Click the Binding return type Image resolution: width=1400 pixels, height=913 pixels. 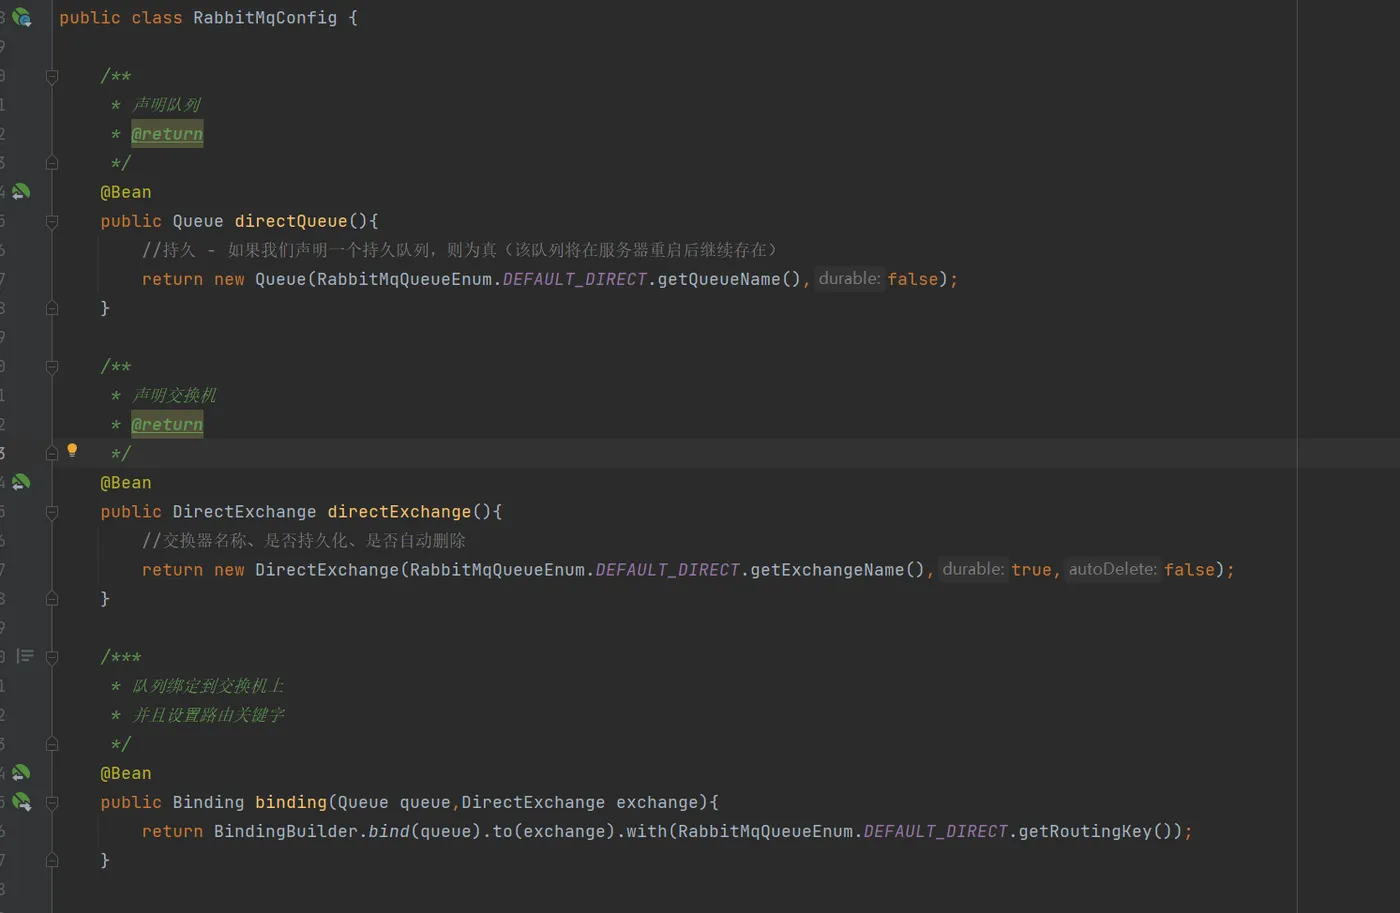pos(208,802)
